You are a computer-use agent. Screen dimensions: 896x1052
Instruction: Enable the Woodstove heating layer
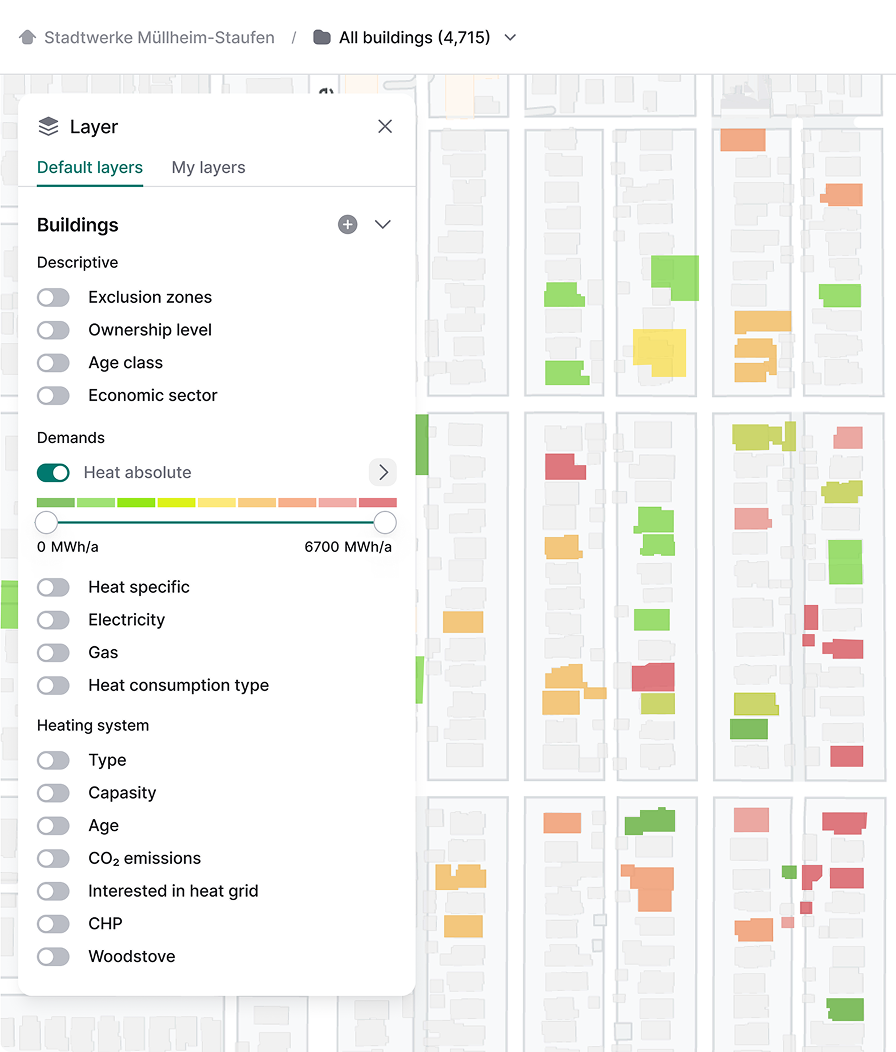tap(53, 956)
